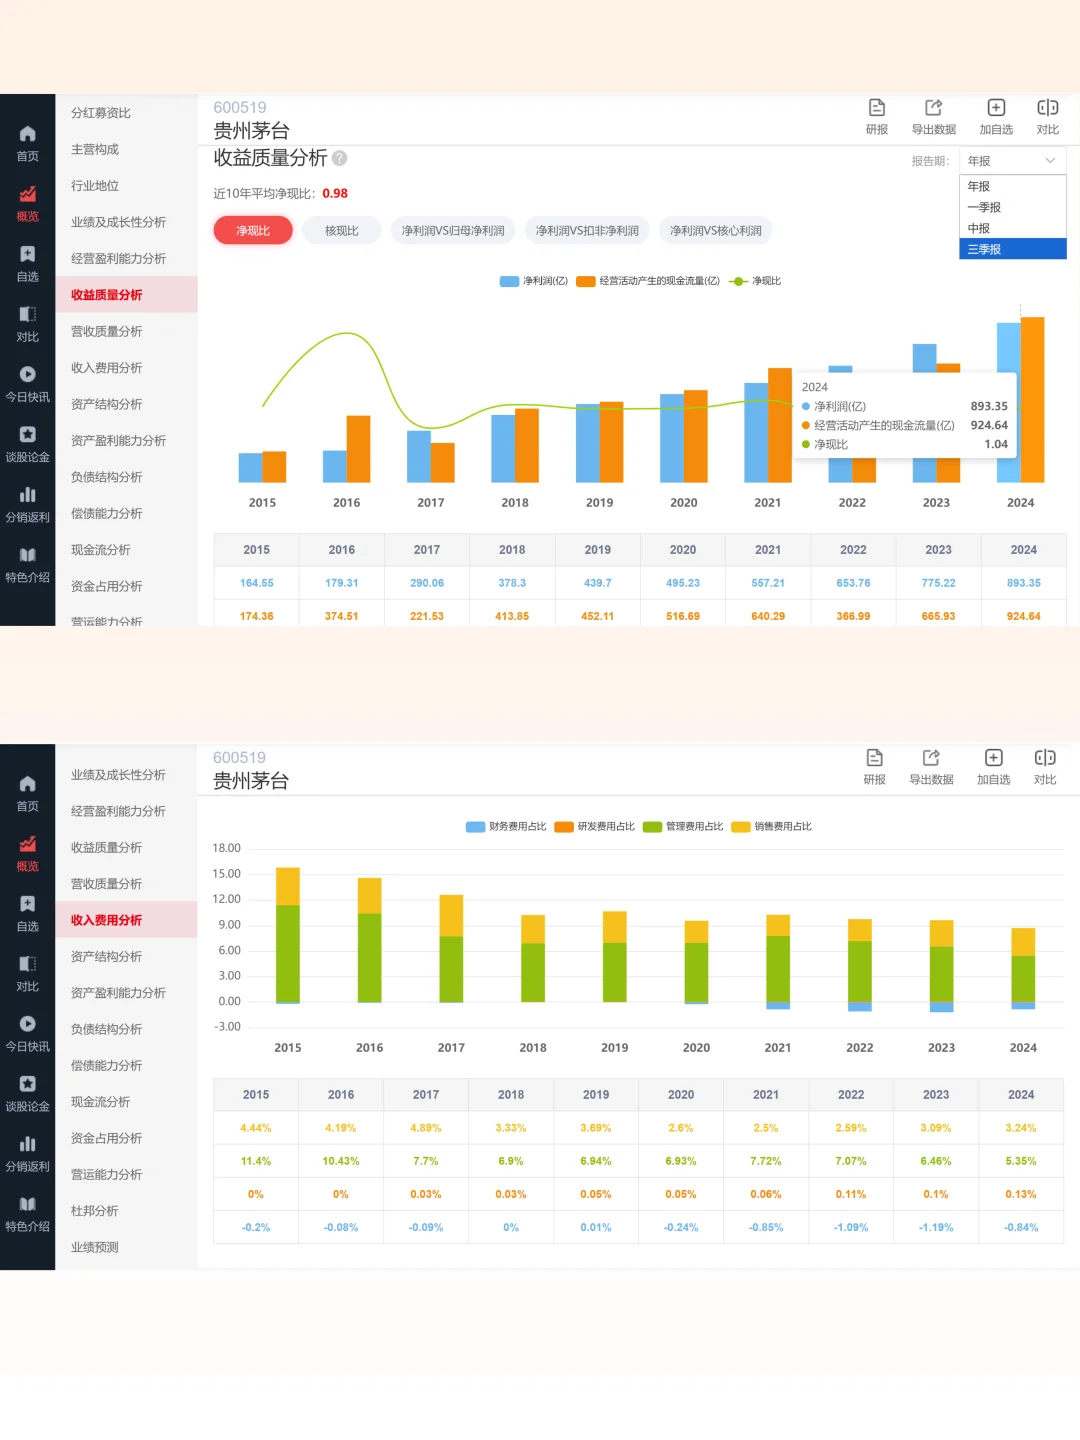1080x1440 pixels.
Task: Choose 中报 in report period list
Action: point(1012,229)
